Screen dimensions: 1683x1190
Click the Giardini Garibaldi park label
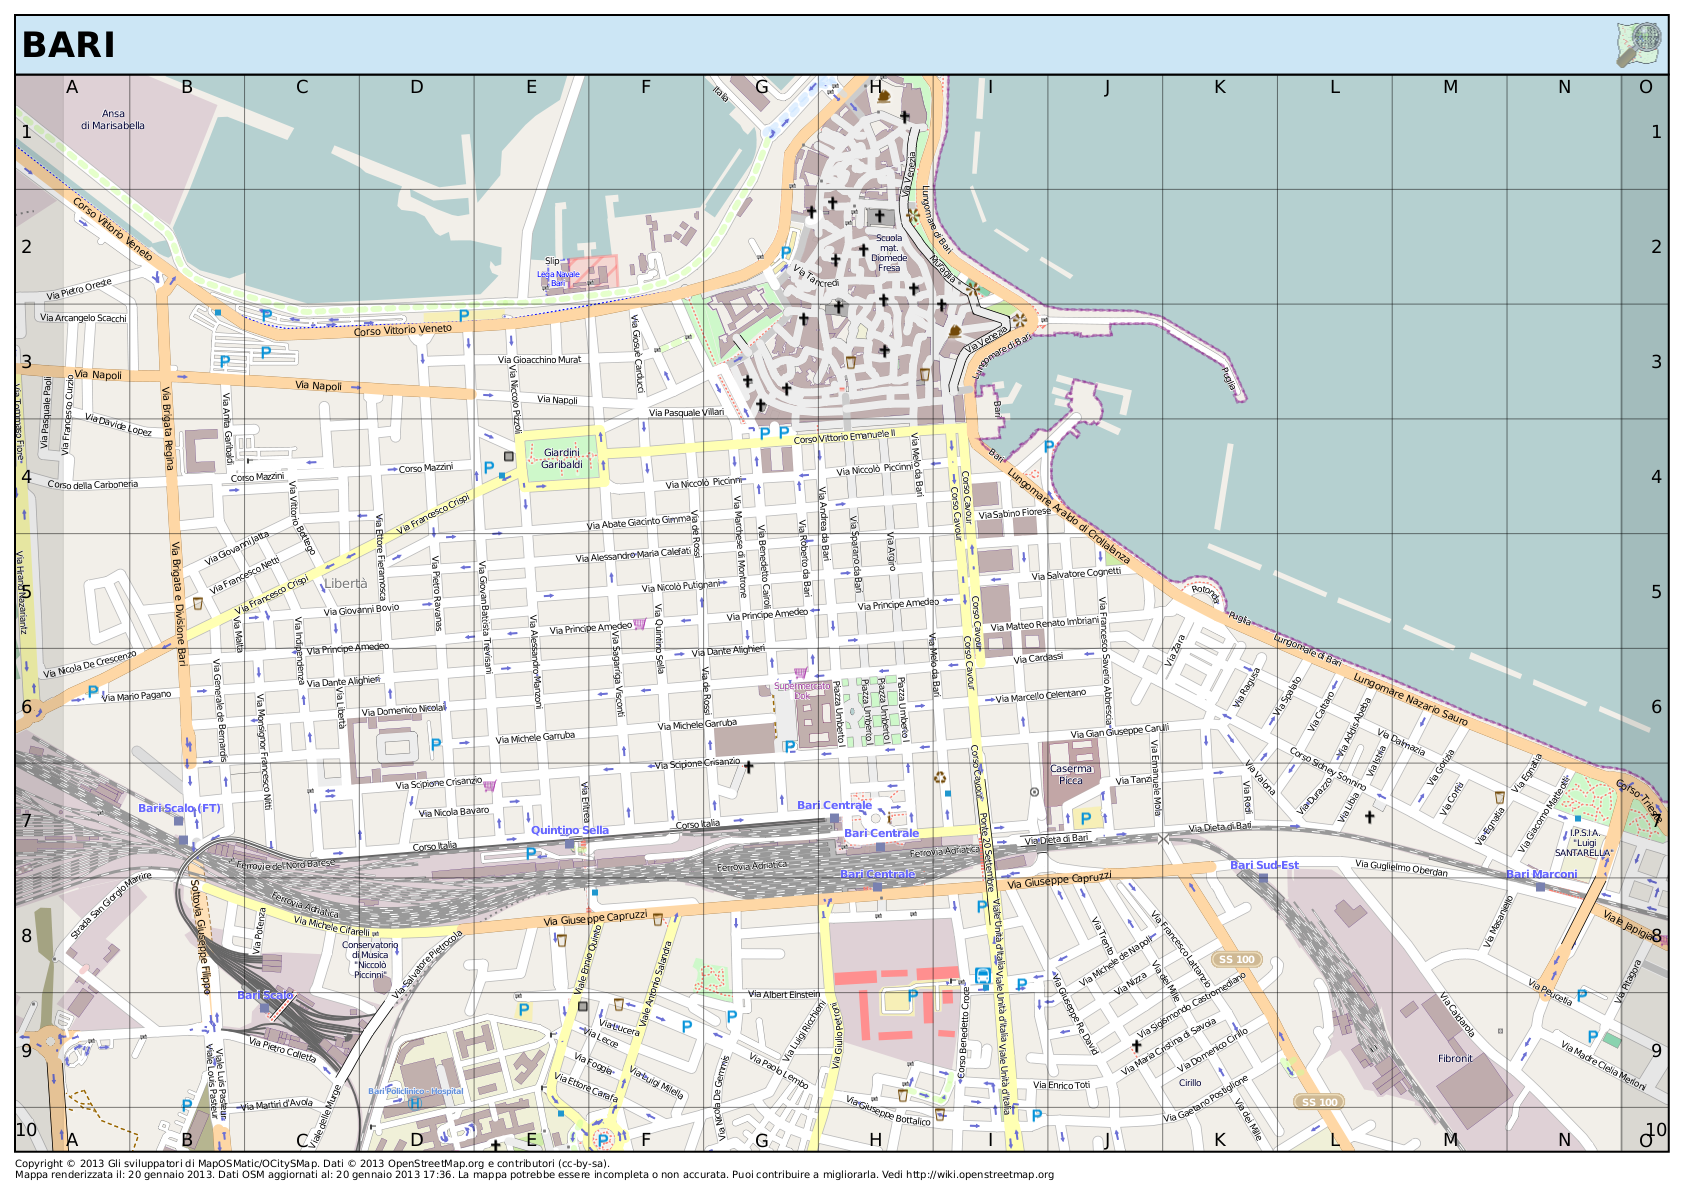tap(561, 458)
